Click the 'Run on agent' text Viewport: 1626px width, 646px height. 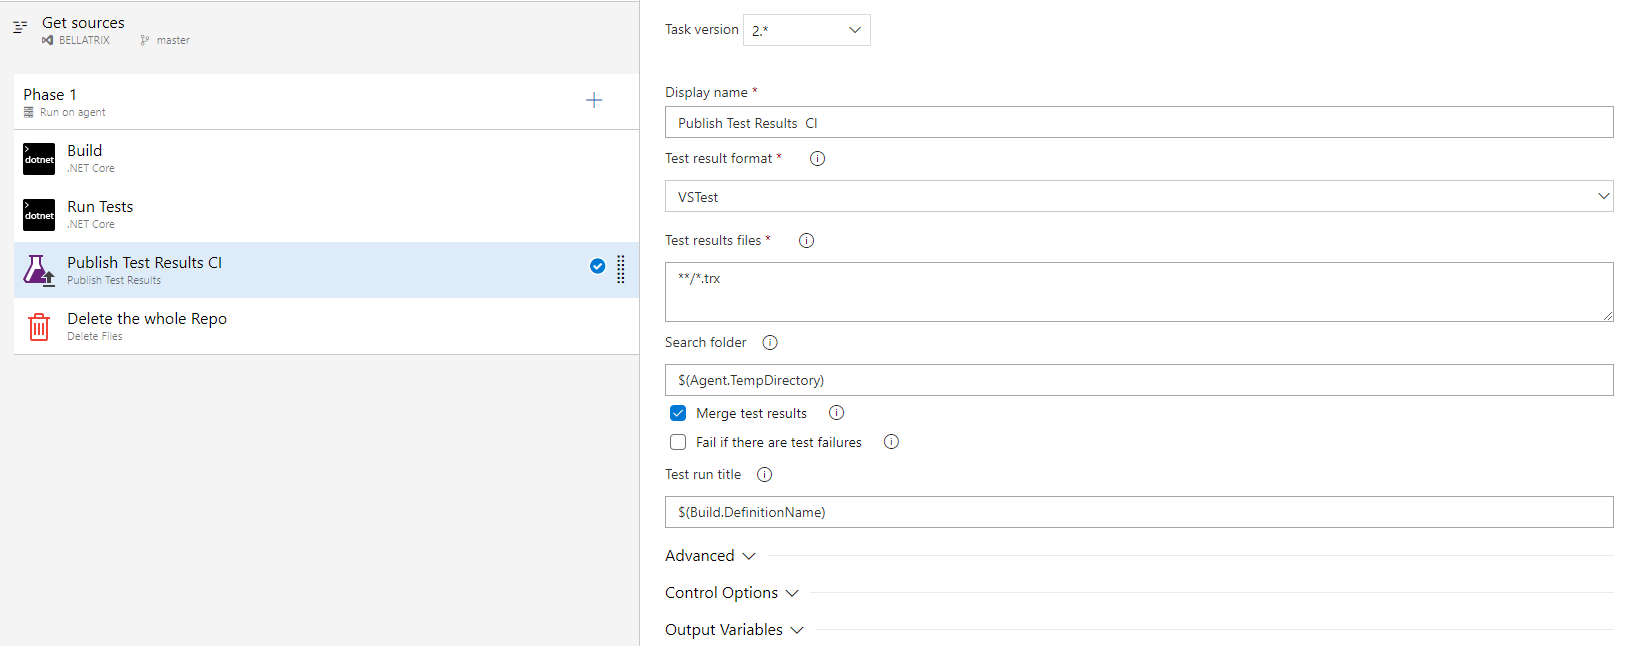(72, 112)
